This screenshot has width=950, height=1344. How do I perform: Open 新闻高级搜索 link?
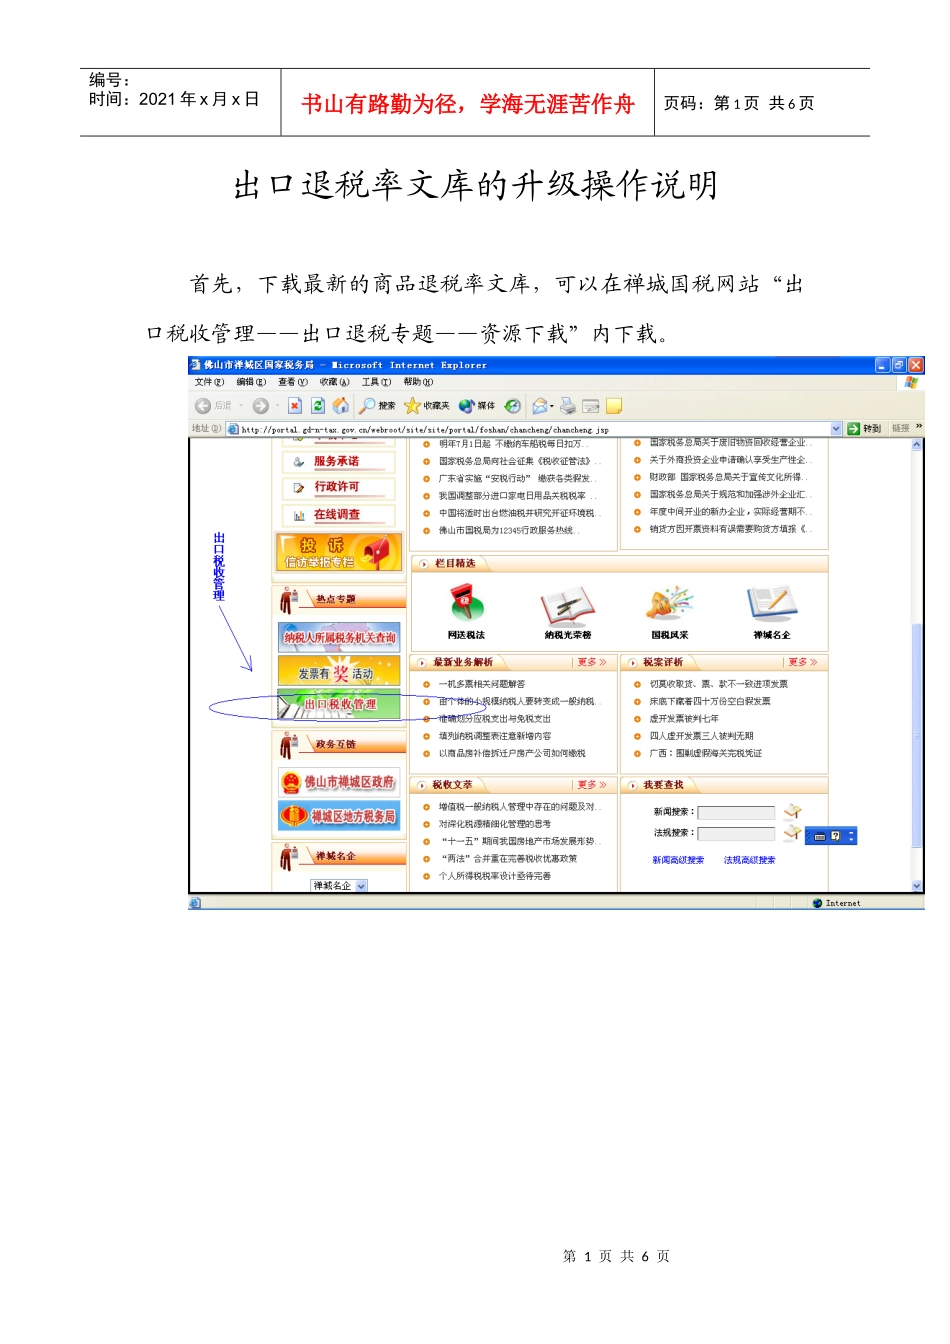coord(678,860)
